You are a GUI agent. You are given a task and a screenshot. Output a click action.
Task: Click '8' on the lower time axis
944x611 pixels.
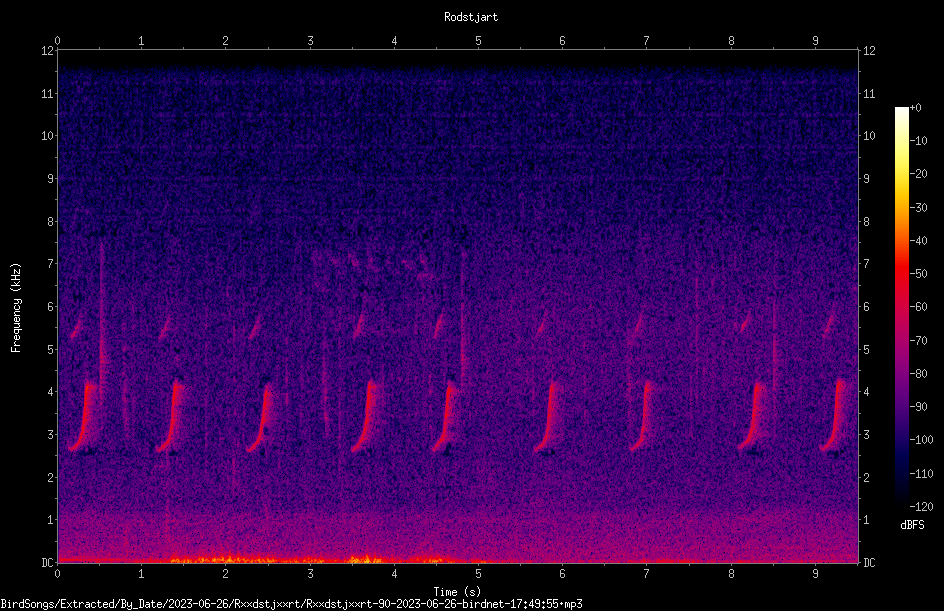pos(731,574)
